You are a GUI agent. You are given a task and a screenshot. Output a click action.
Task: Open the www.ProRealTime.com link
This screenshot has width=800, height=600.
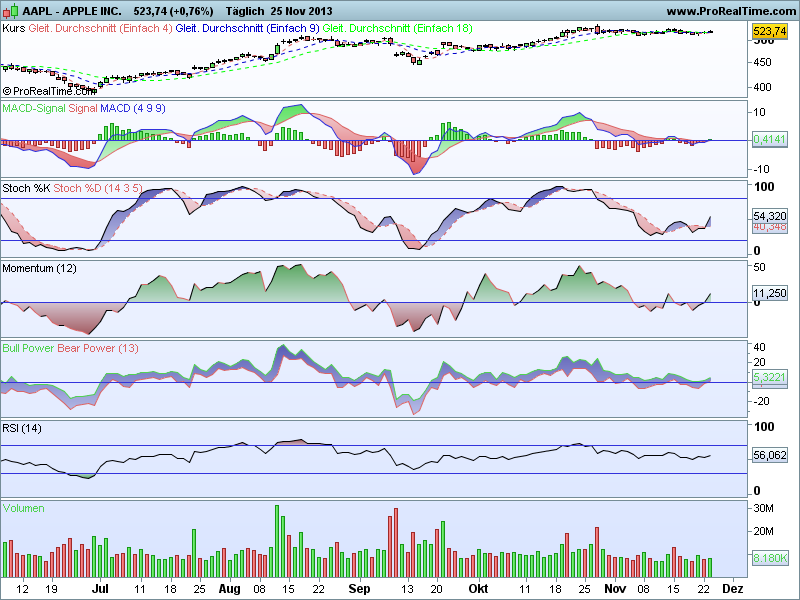point(732,11)
